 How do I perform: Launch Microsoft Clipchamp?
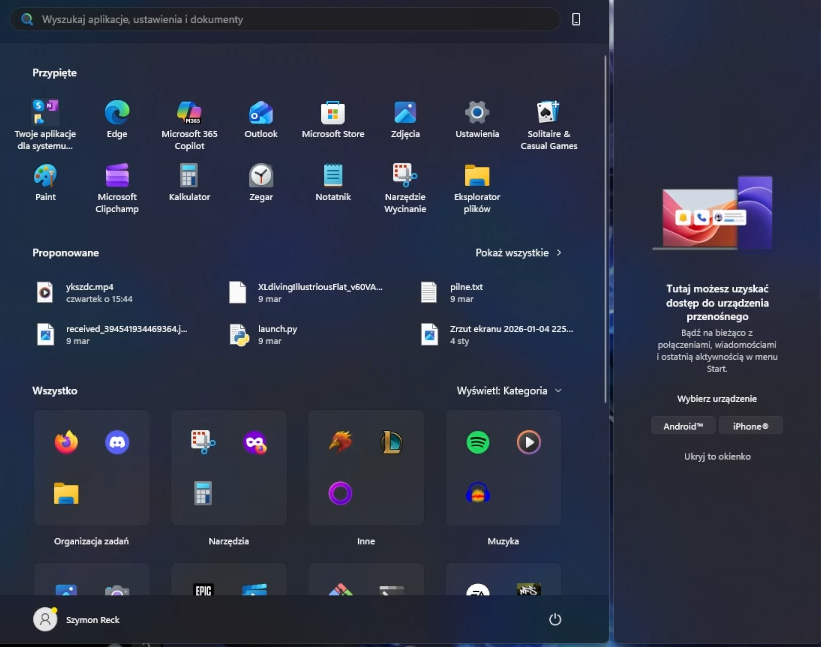(x=117, y=188)
